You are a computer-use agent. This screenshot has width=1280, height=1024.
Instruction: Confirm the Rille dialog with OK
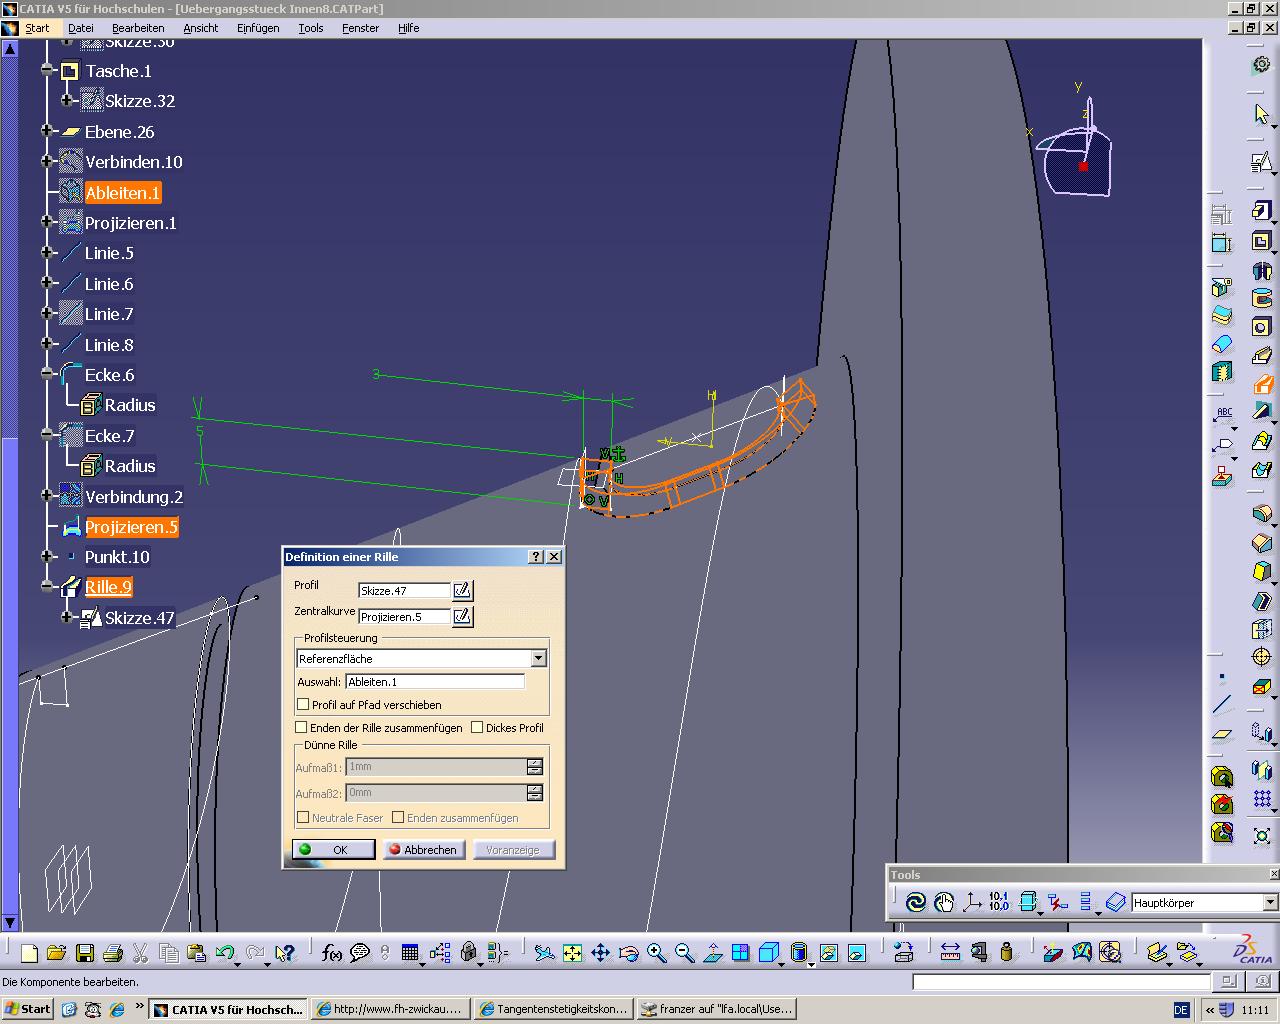point(333,849)
